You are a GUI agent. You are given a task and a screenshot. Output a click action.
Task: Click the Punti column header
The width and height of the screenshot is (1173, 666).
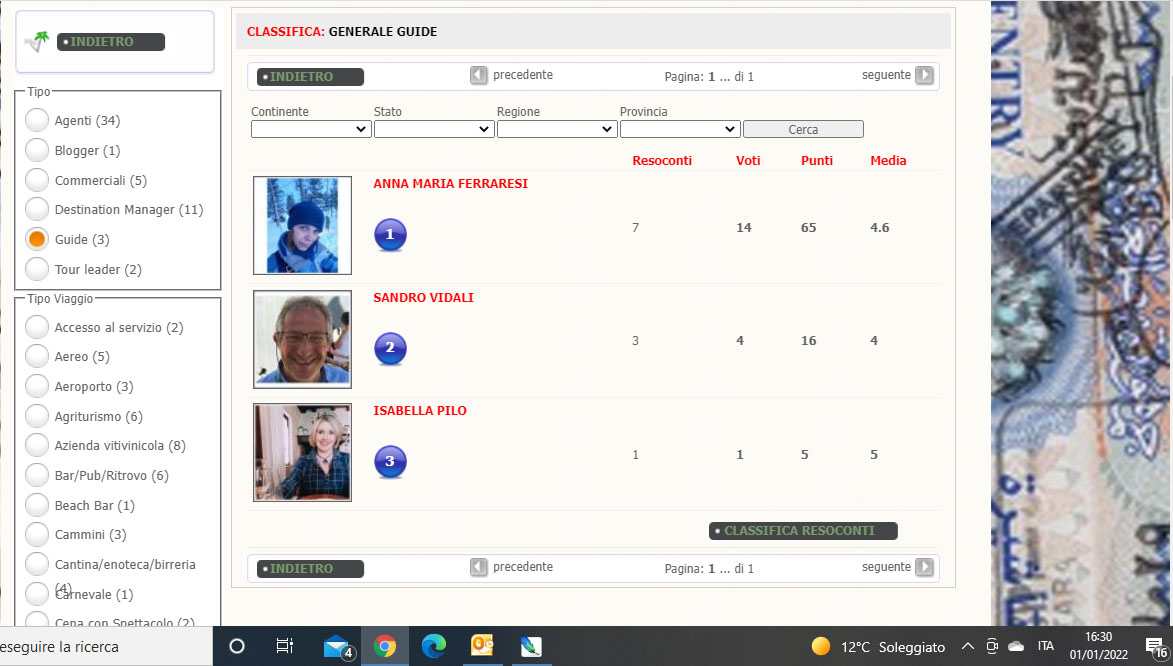(817, 160)
